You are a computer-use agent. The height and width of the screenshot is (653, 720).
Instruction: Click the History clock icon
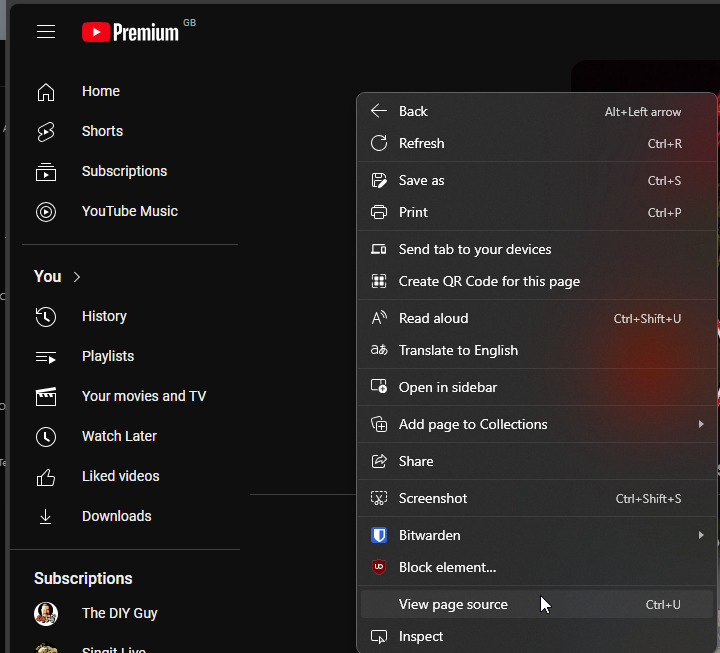point(46,316)
